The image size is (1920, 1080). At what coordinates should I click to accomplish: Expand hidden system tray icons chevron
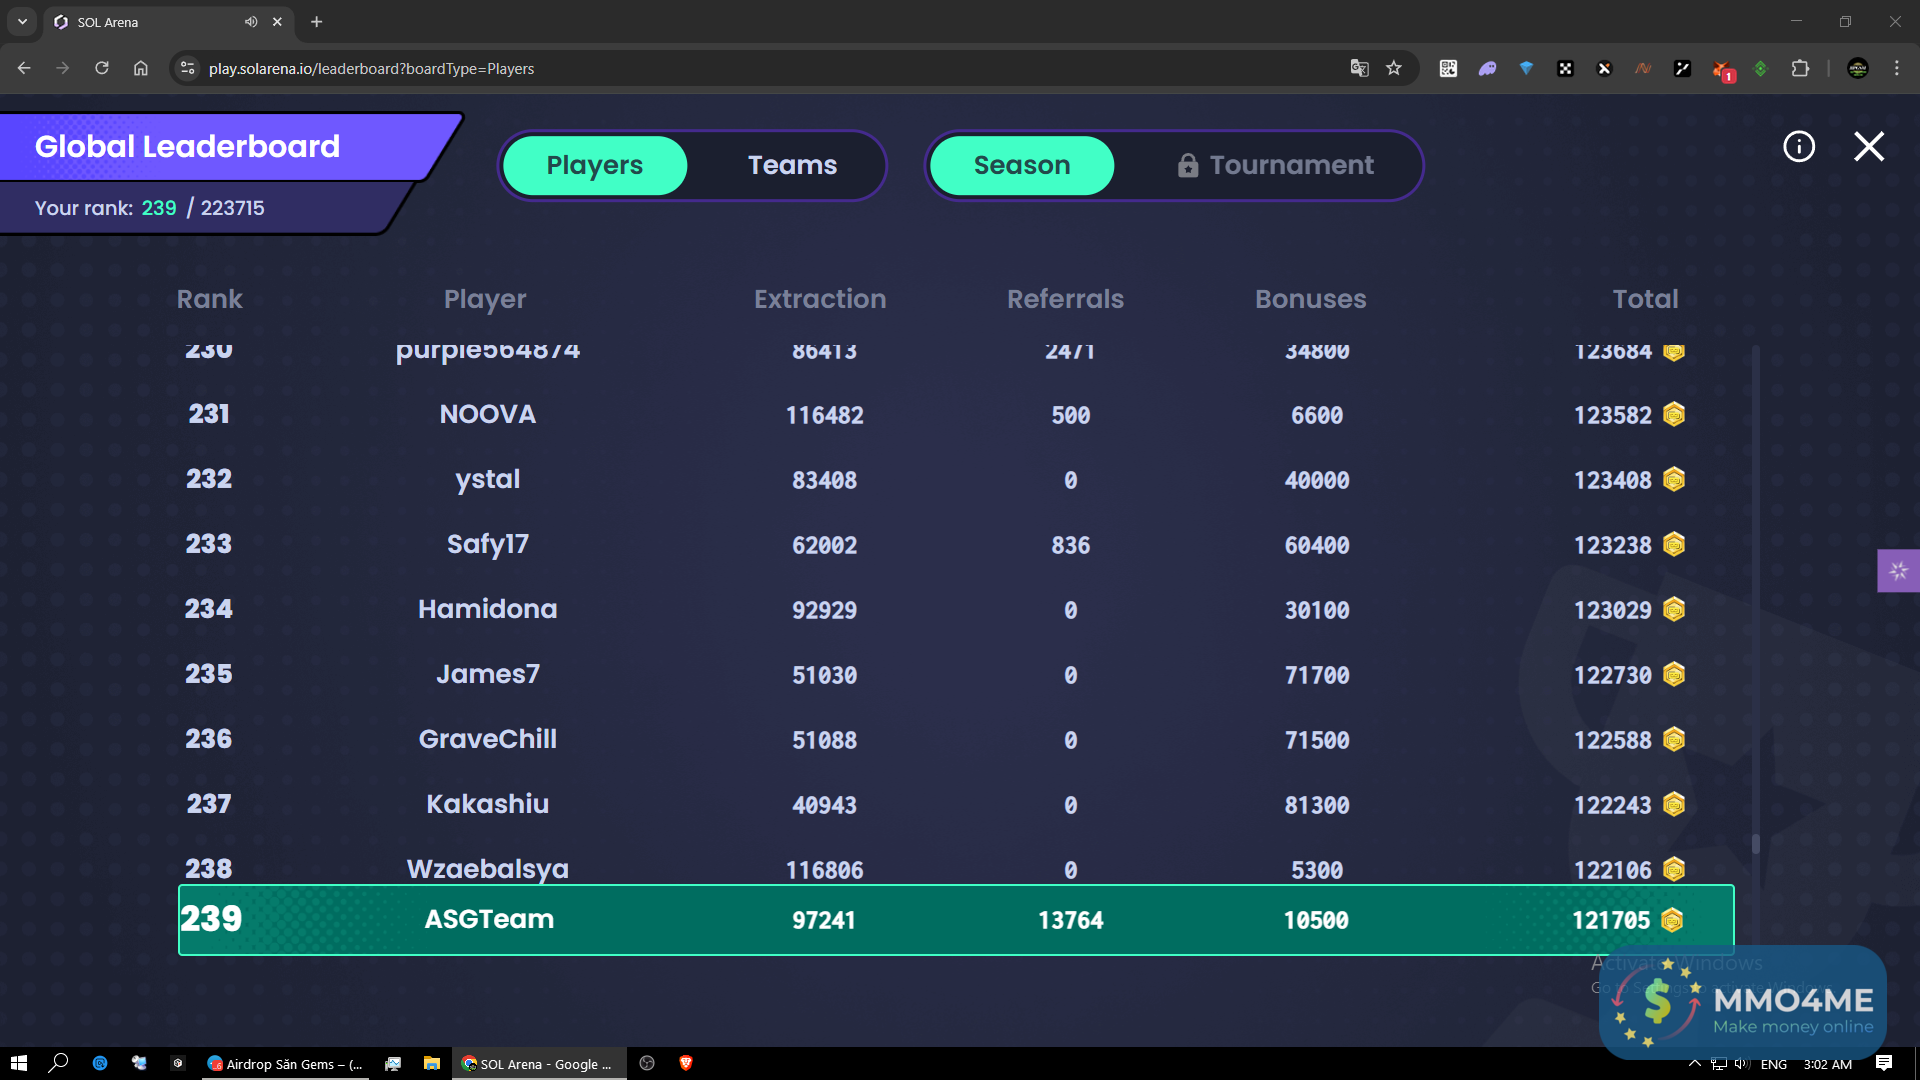coord(1694,1063)
